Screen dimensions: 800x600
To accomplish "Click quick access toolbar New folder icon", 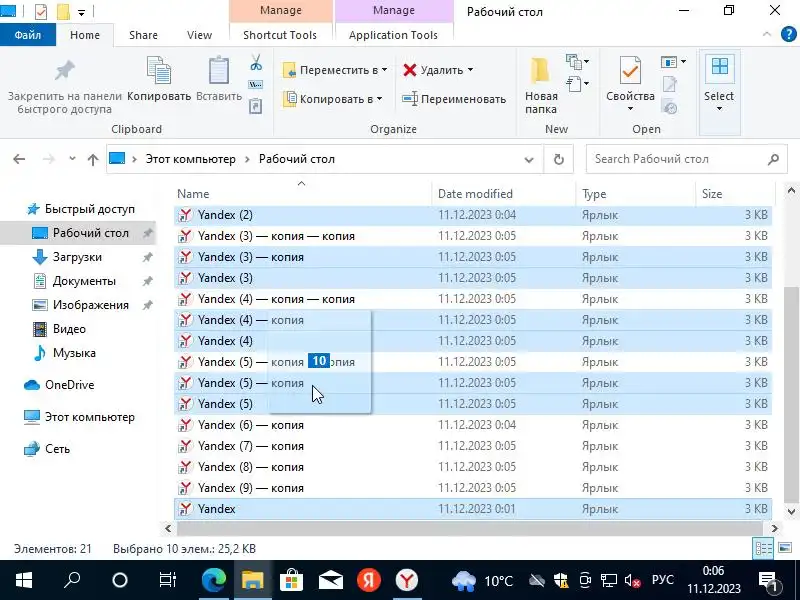I will (x=63, y=11).
